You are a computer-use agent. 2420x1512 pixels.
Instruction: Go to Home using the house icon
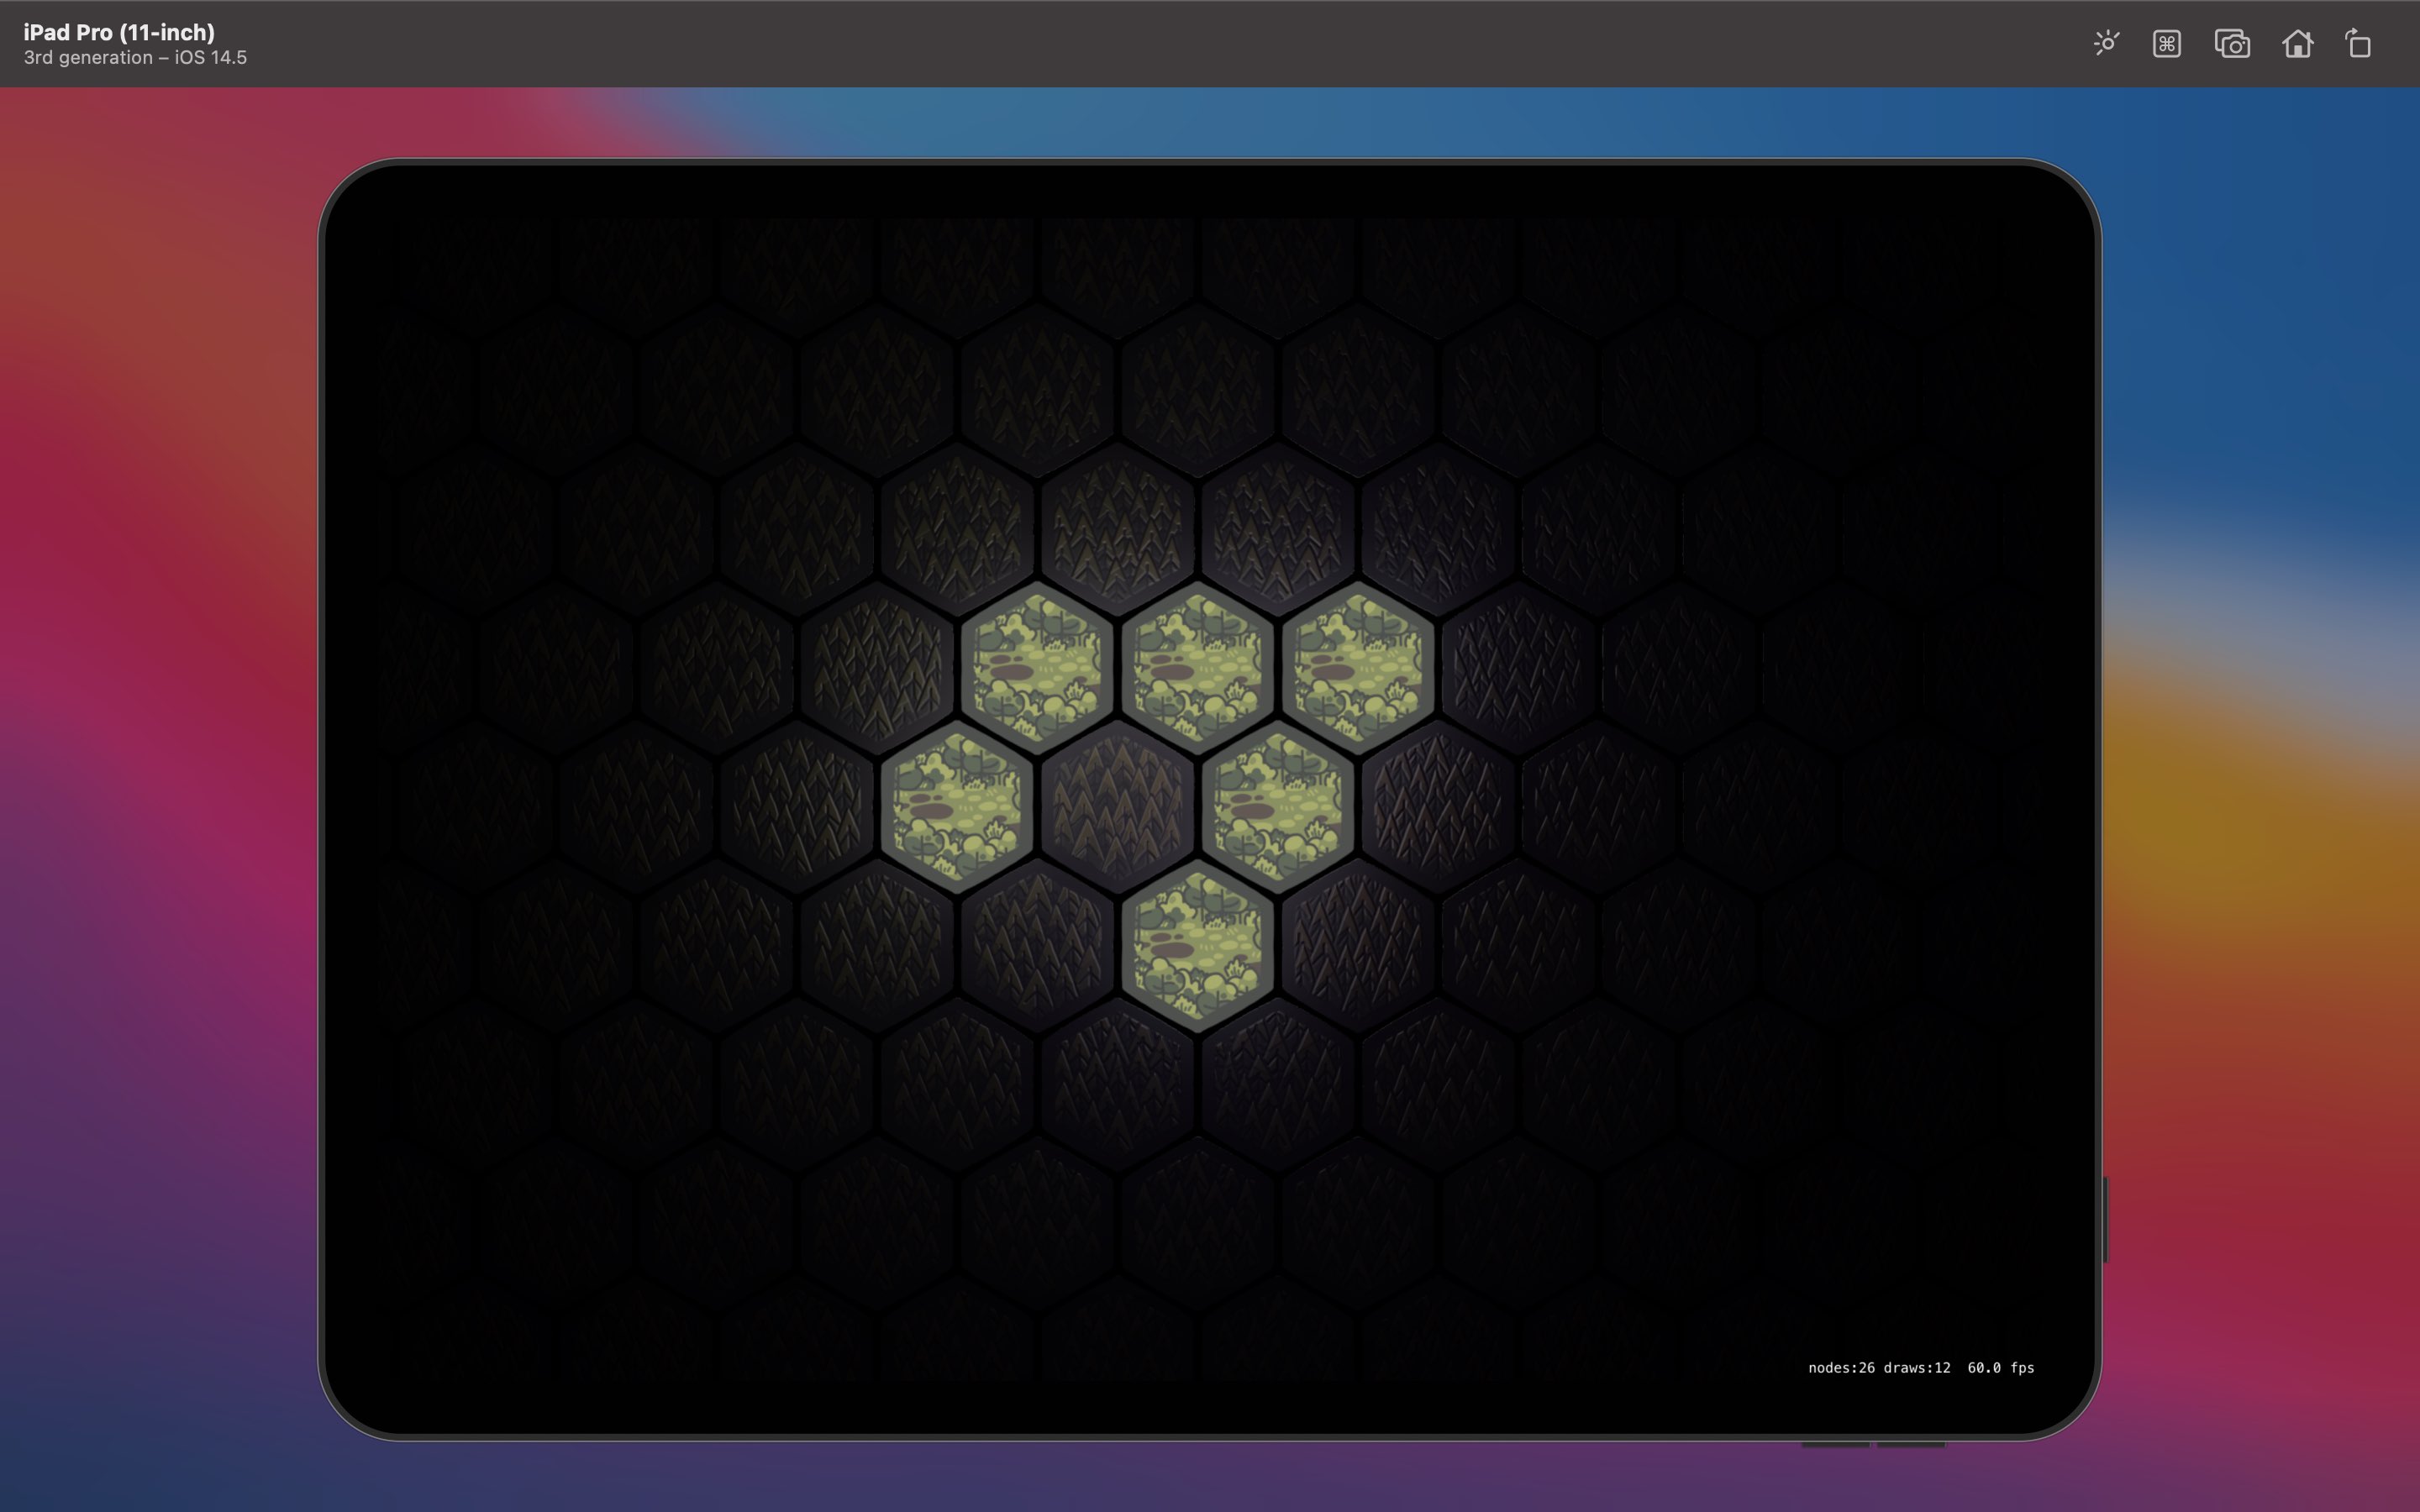pos(2297,43)
